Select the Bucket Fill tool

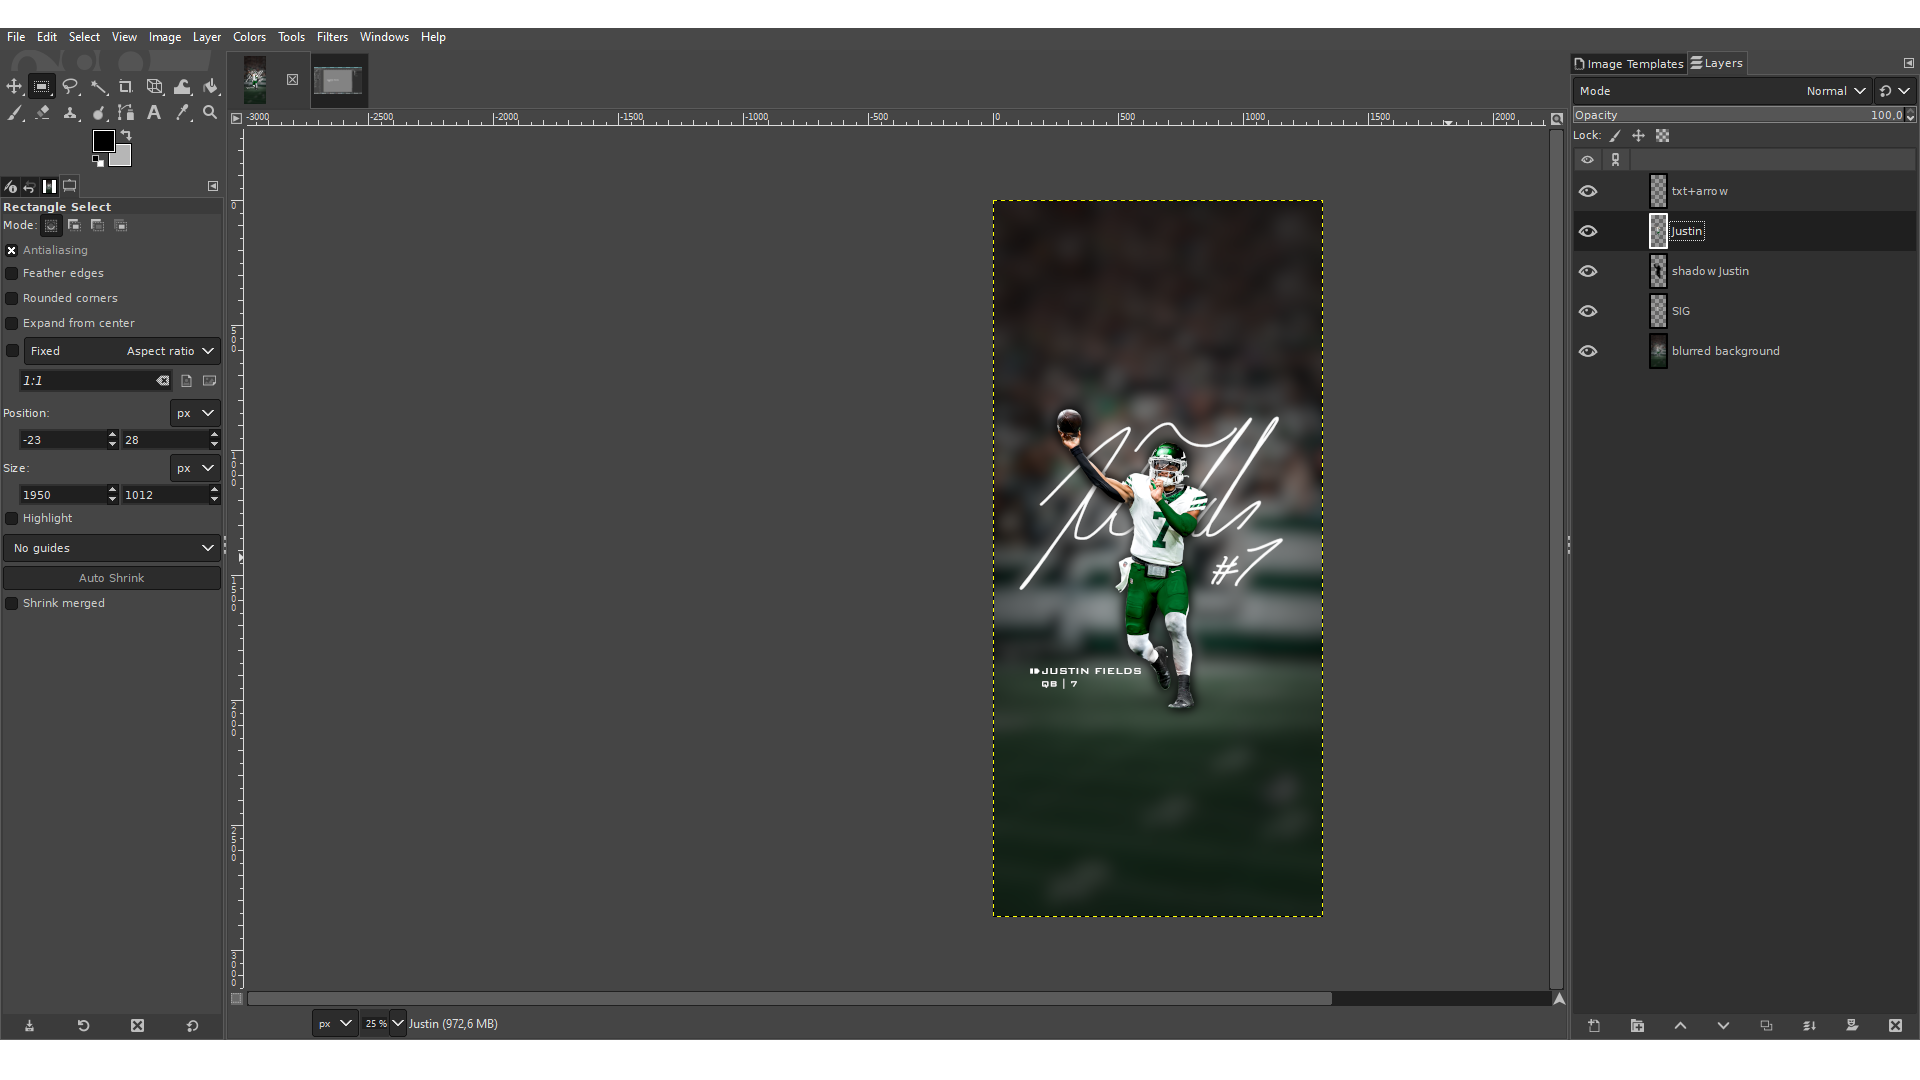(210, 87)
